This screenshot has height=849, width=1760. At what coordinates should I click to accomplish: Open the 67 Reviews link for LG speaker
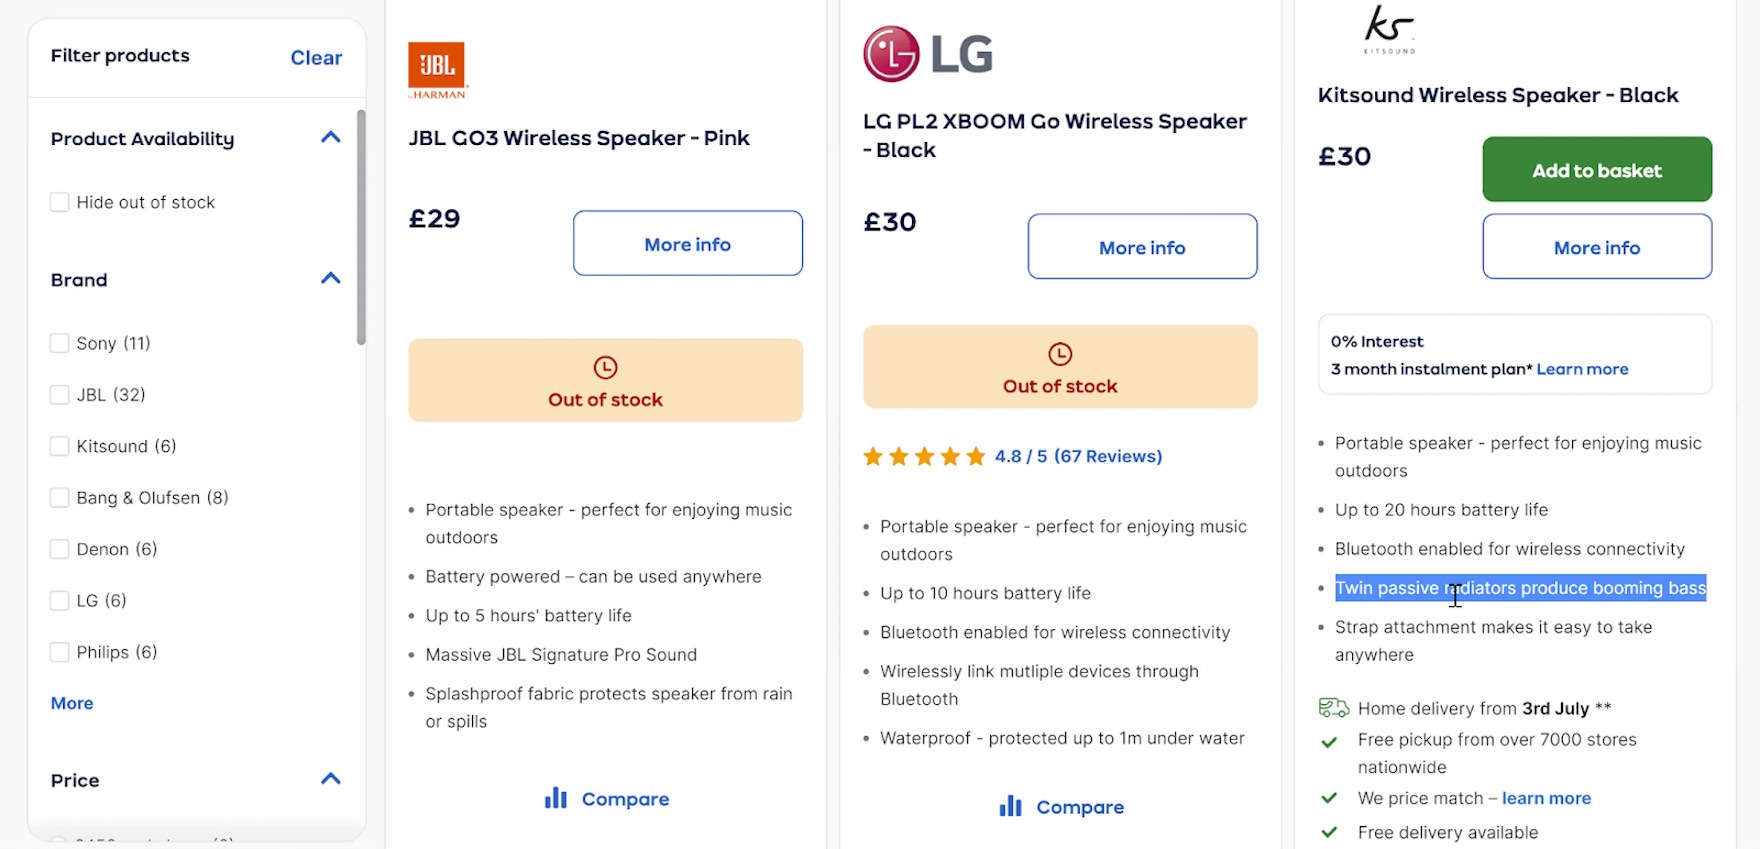click(1109, 455)
